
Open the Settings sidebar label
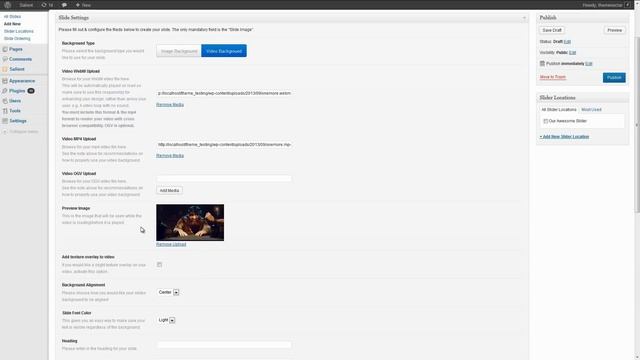click(x=18, y=121)
